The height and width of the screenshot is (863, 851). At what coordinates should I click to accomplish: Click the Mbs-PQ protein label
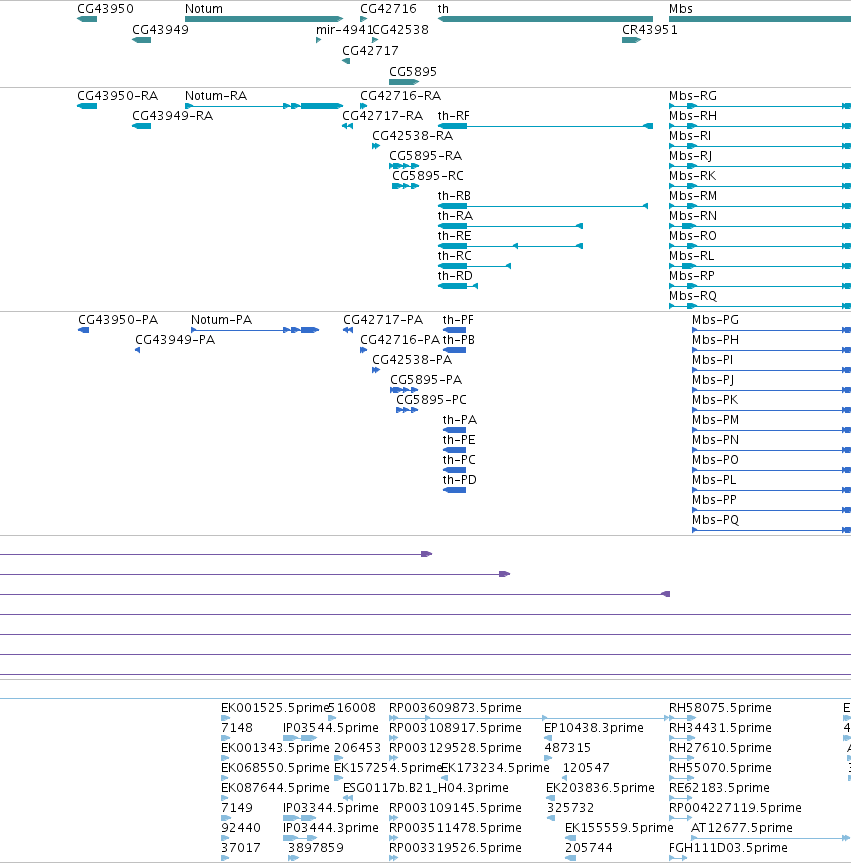coord(715,520)
